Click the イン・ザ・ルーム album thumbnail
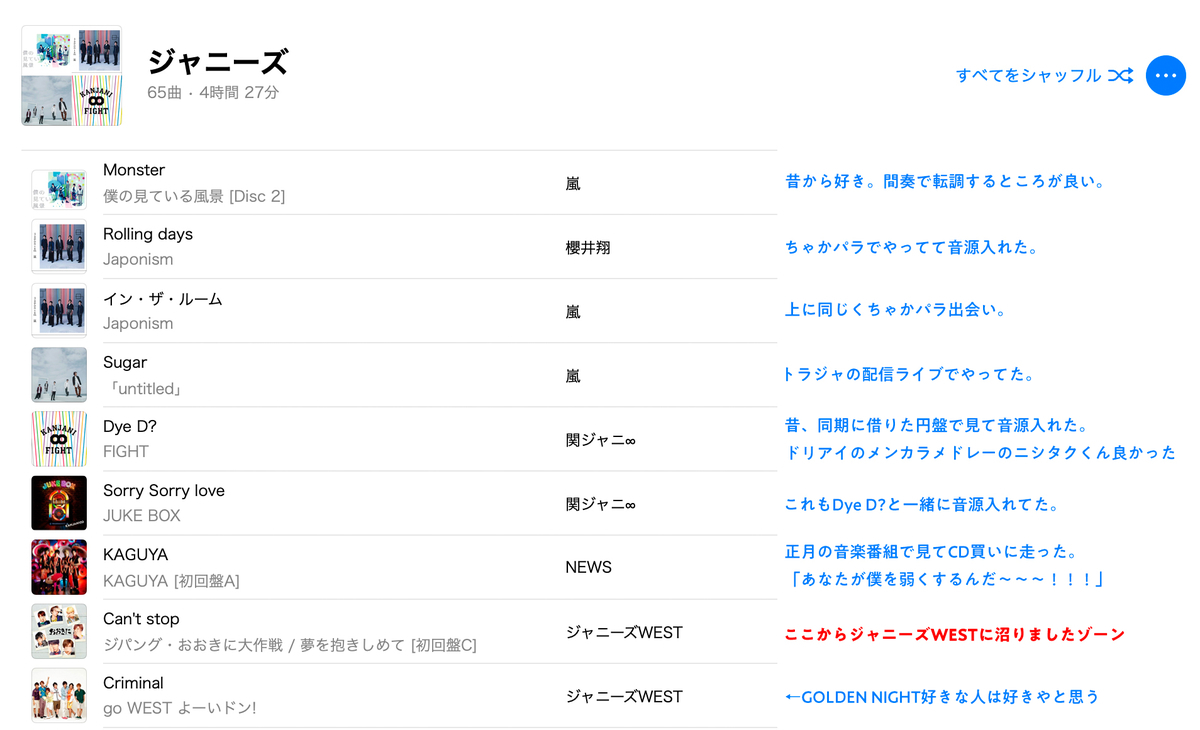This screenshot has height=730, width=1200. [x=59, y=311]
